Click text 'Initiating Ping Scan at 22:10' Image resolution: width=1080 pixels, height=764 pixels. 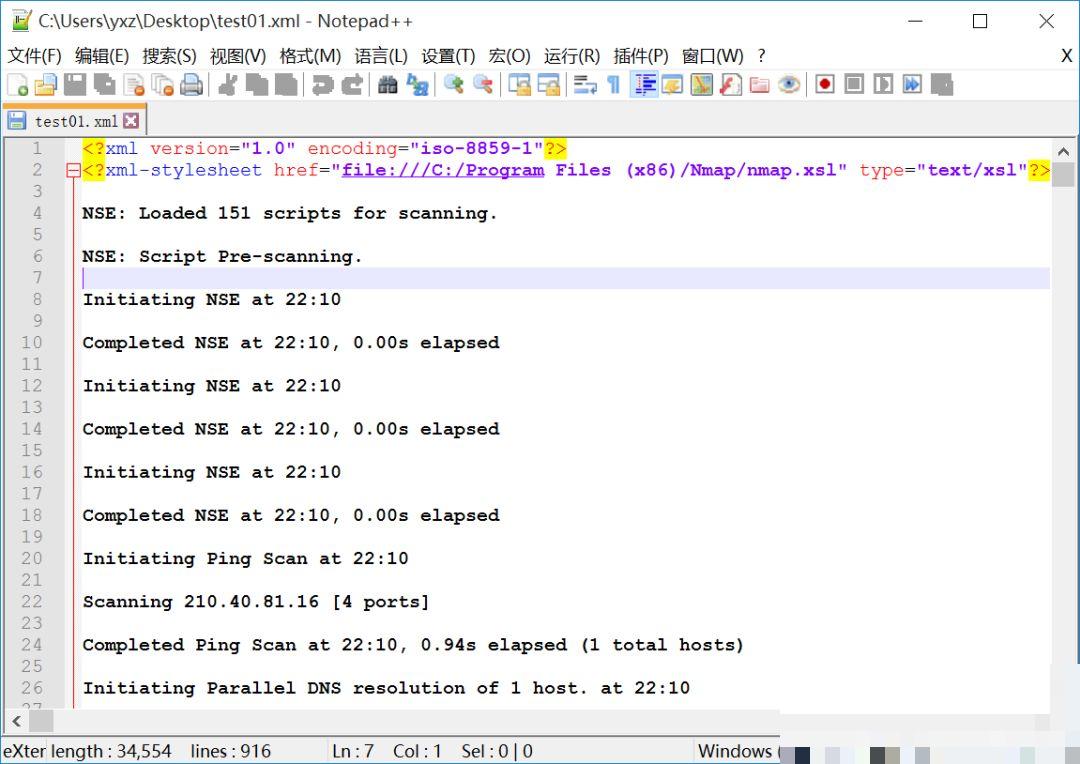coord(245,559)
